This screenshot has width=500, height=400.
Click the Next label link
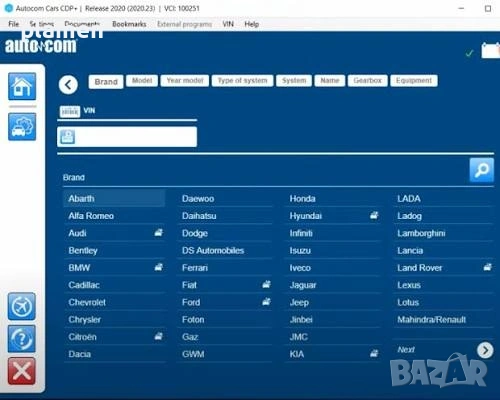[x=406, y=350]
